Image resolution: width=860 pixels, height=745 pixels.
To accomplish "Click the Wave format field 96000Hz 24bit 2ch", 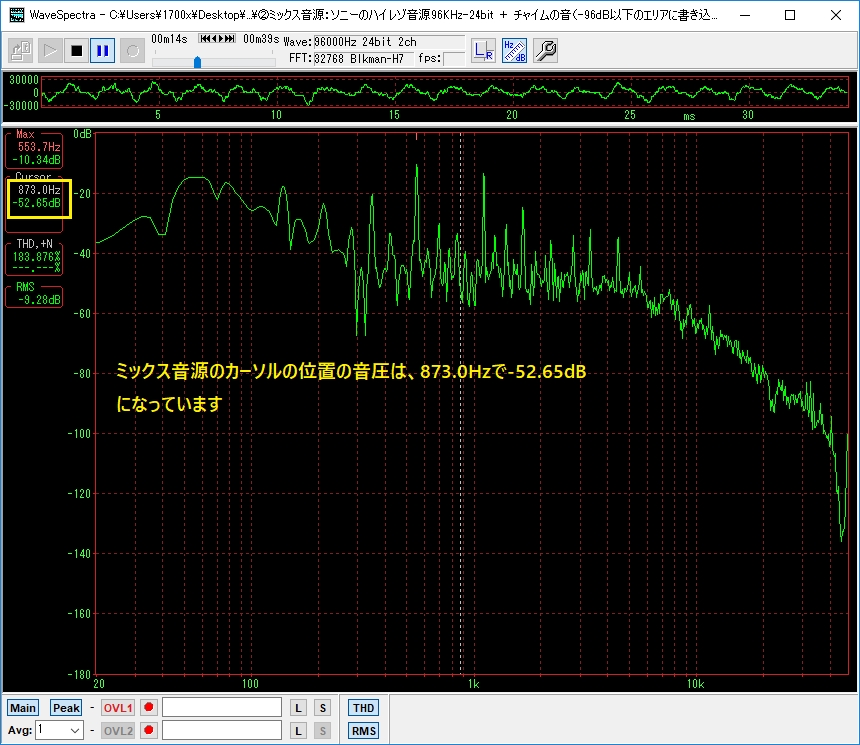I will click(389, 42).
